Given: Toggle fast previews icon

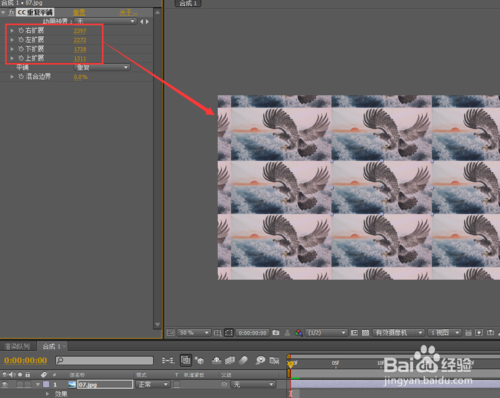Looking at the screenshot, I should (x=479, y=333).
